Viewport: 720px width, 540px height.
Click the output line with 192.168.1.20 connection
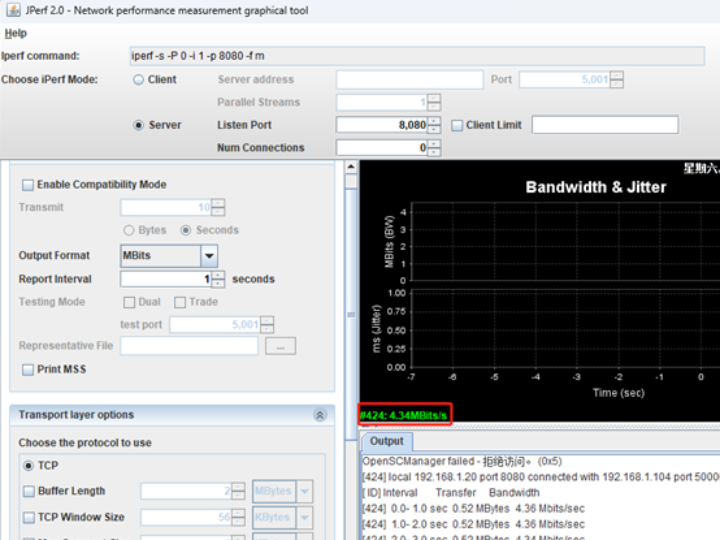pos(541,477)
